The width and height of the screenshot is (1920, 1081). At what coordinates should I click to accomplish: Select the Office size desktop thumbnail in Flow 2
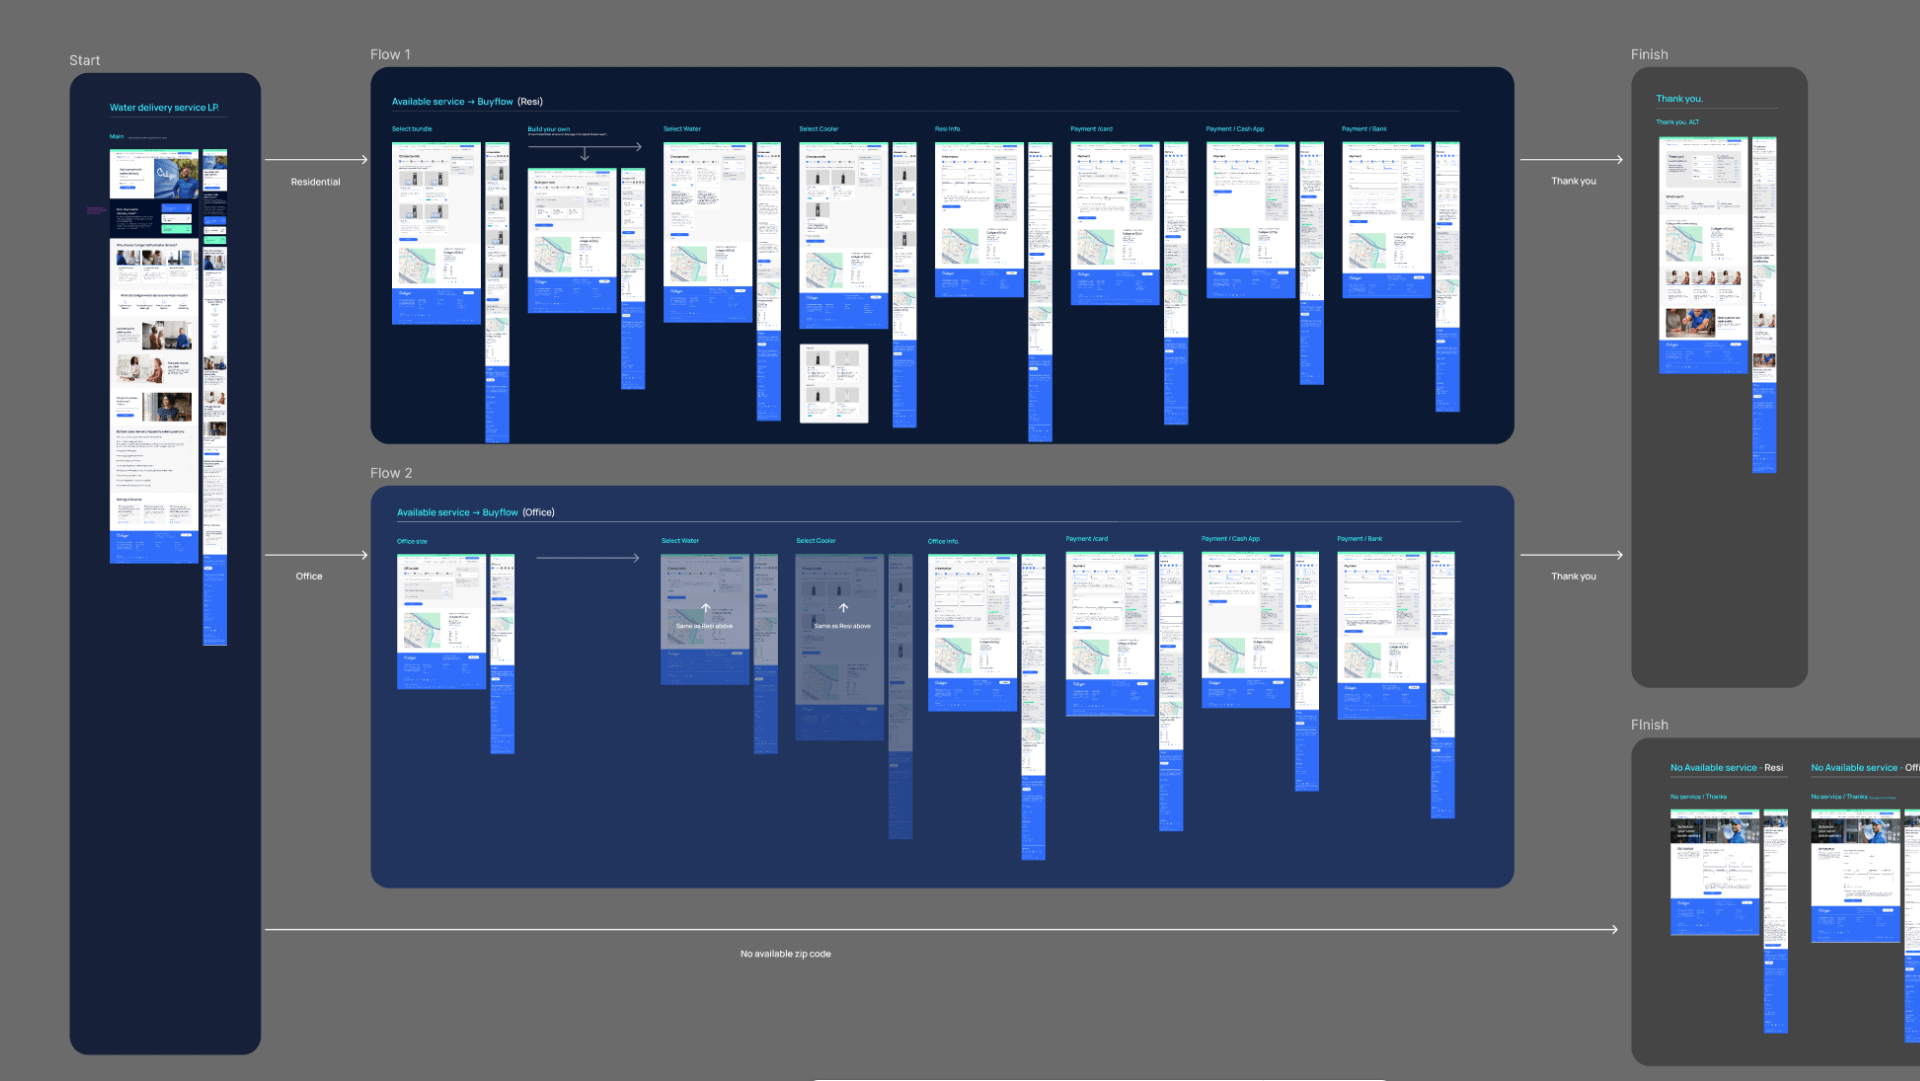[441, 622]
